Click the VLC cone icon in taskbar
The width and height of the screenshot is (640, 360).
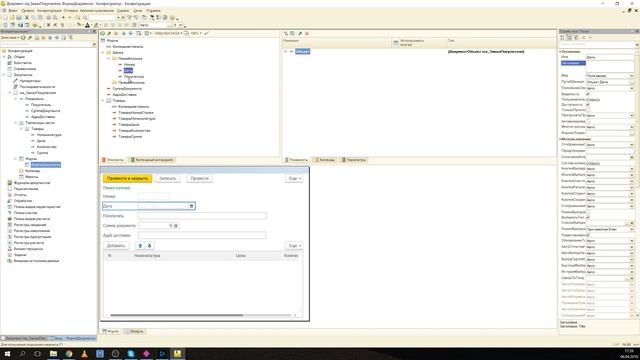point(84,354)
